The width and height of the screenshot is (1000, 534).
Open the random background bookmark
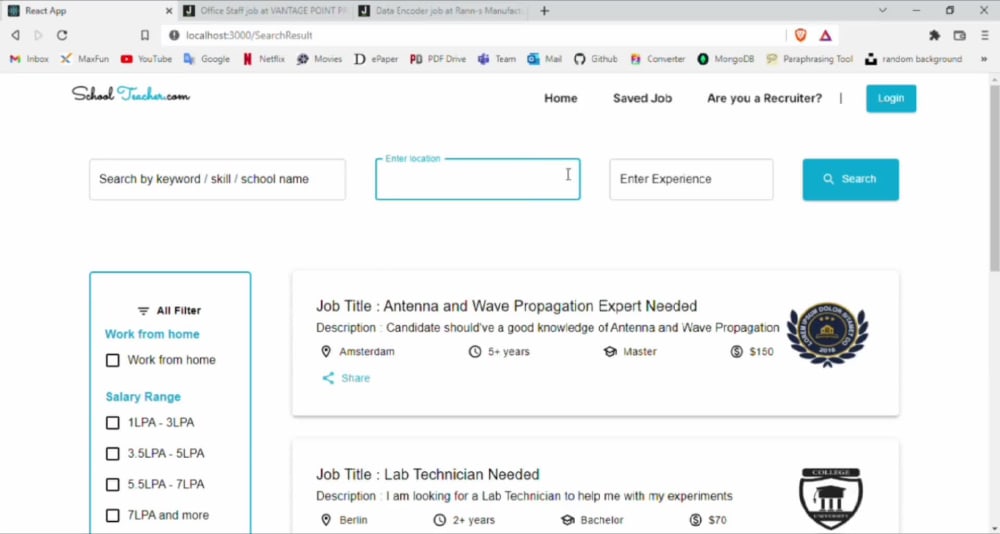(x=914, y=59)
